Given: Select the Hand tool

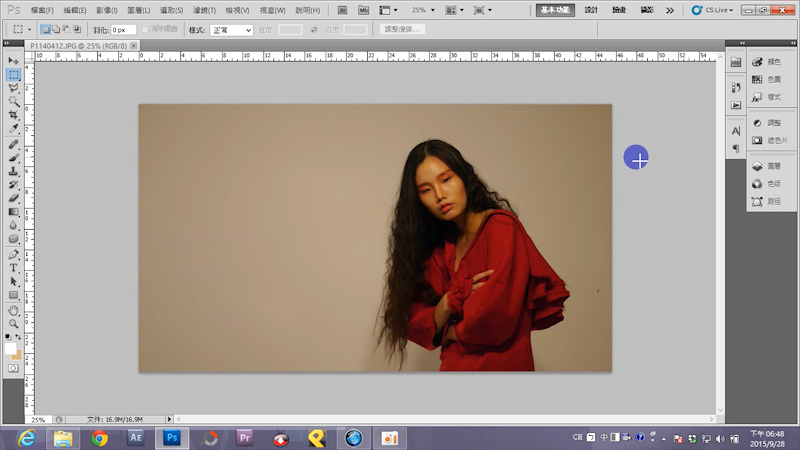Looking at the screenshot, I should 13,310.
